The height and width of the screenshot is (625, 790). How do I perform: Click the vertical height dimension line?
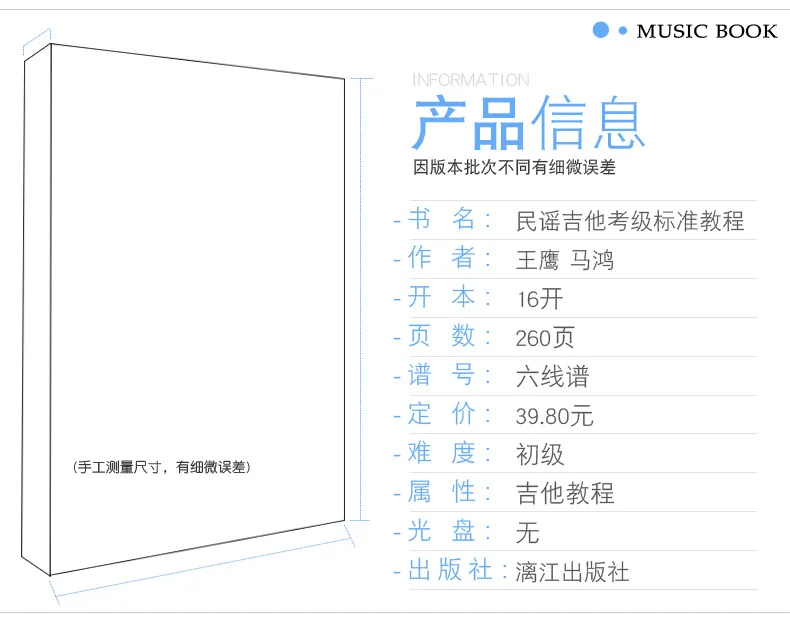point(361,299)
